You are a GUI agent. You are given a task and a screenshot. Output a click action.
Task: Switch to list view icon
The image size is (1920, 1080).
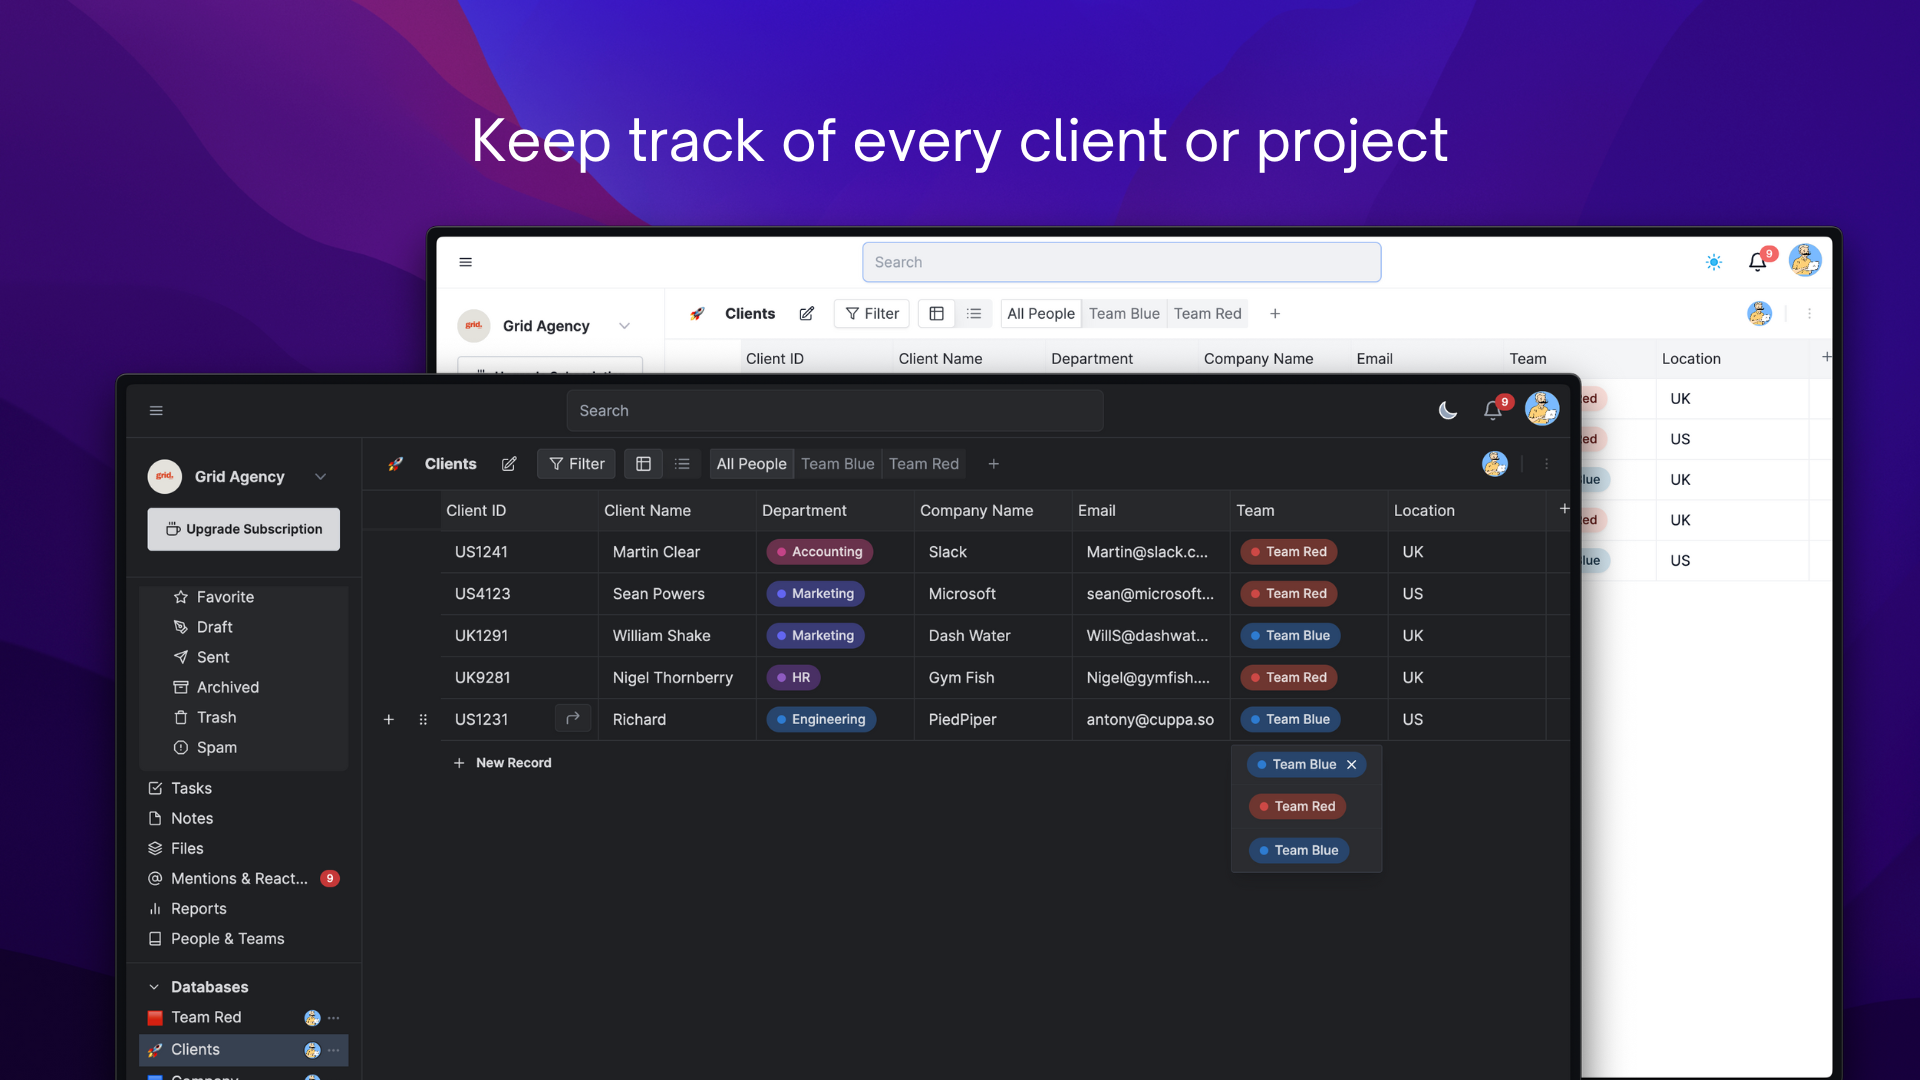click(x=682, y=464)
